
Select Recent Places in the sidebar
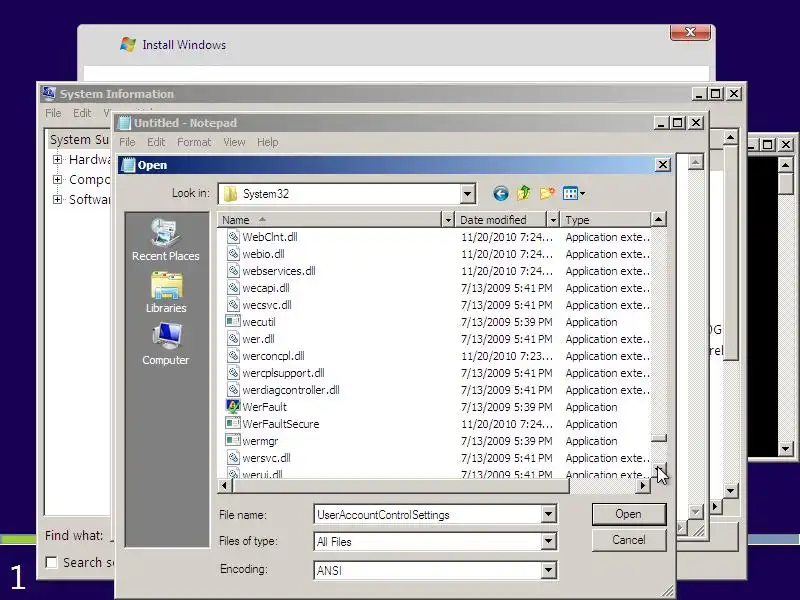pyautogui.click(x=165, y=240)
